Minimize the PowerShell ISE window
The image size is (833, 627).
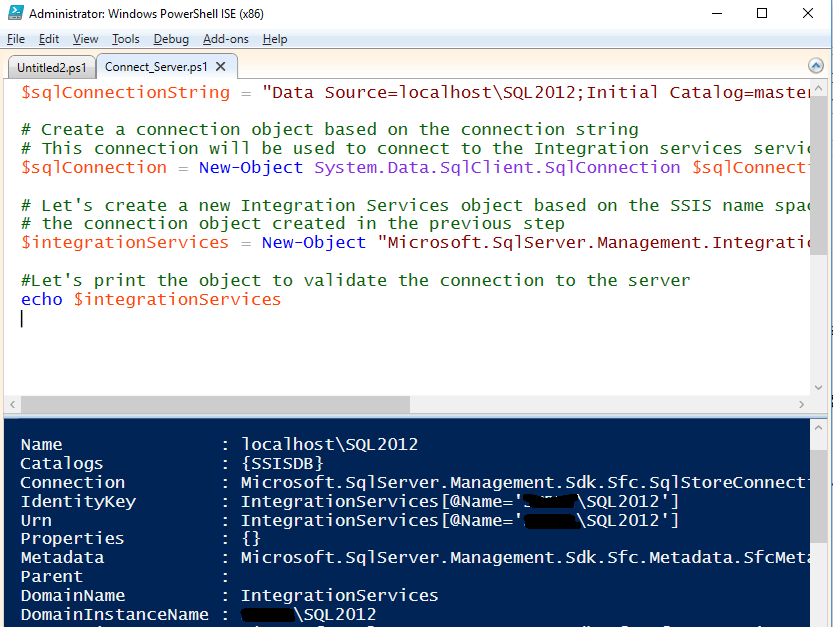[717, 13]
